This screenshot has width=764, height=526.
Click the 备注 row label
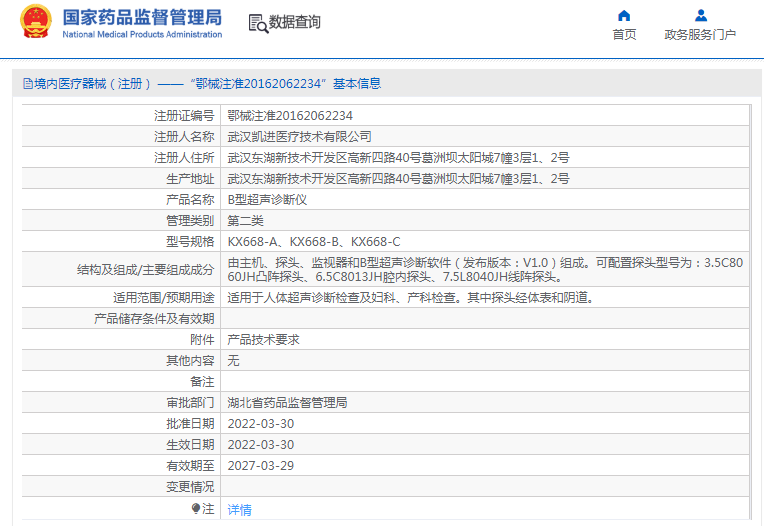pyautogui.click(x=202, y=381)
